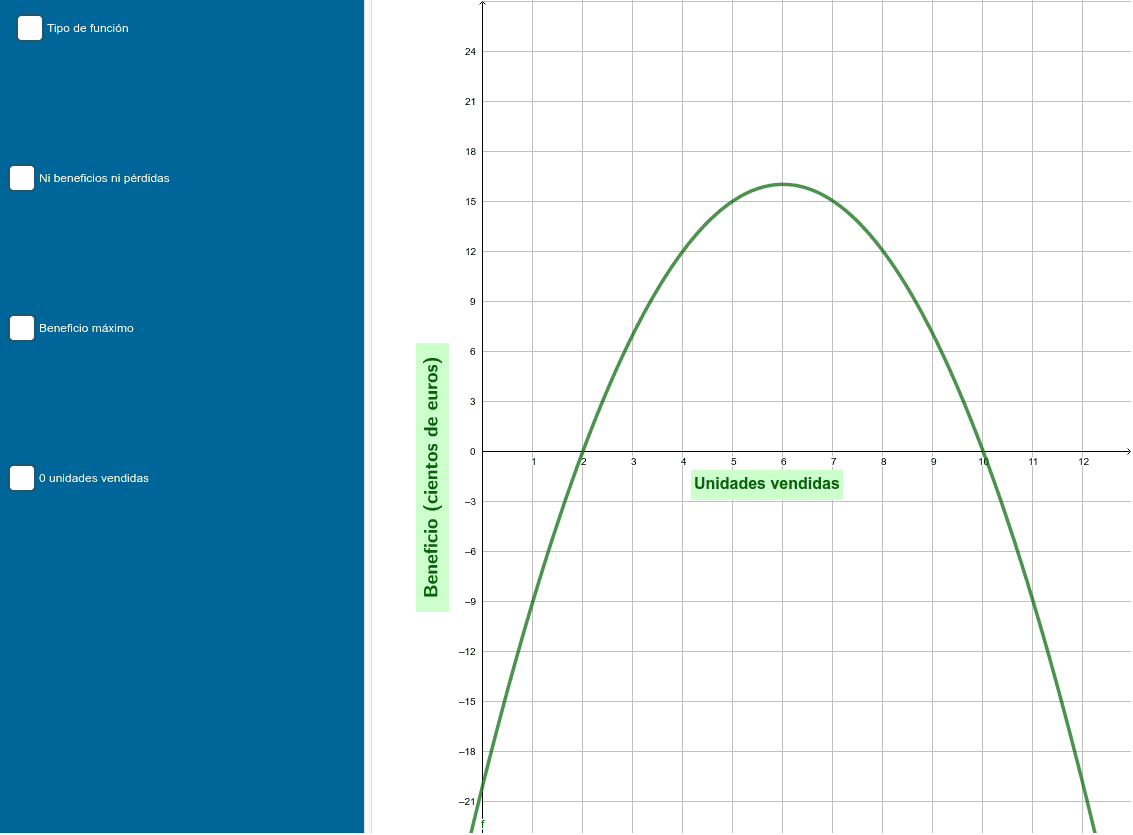Click the x-axis tick label 4
Viewport: 1133px width, 835px height.
pyautogui.click(x=684, y=462)
